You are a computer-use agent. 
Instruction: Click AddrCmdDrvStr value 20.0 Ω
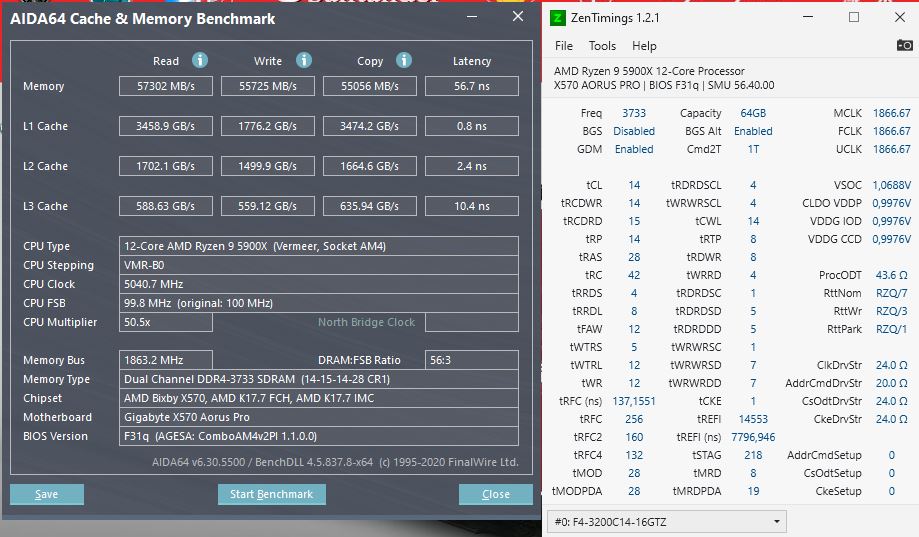pyautogui.click(x=891, y=383)
